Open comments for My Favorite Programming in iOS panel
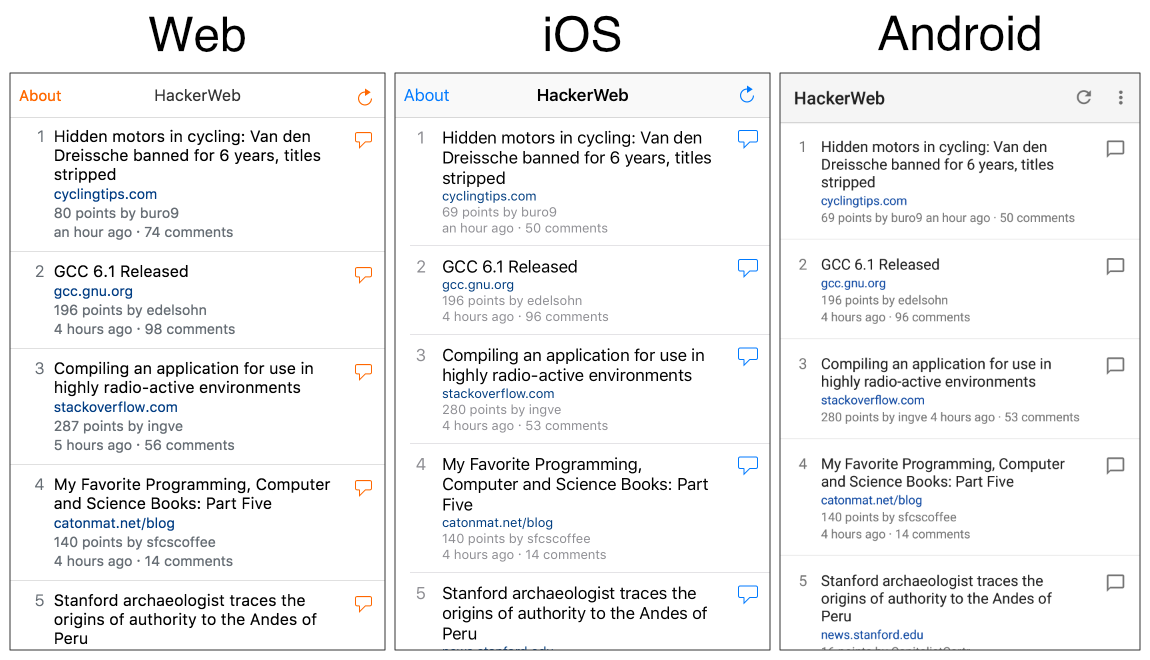This screenshot has width=1150, height=660. tap(747, 465)
